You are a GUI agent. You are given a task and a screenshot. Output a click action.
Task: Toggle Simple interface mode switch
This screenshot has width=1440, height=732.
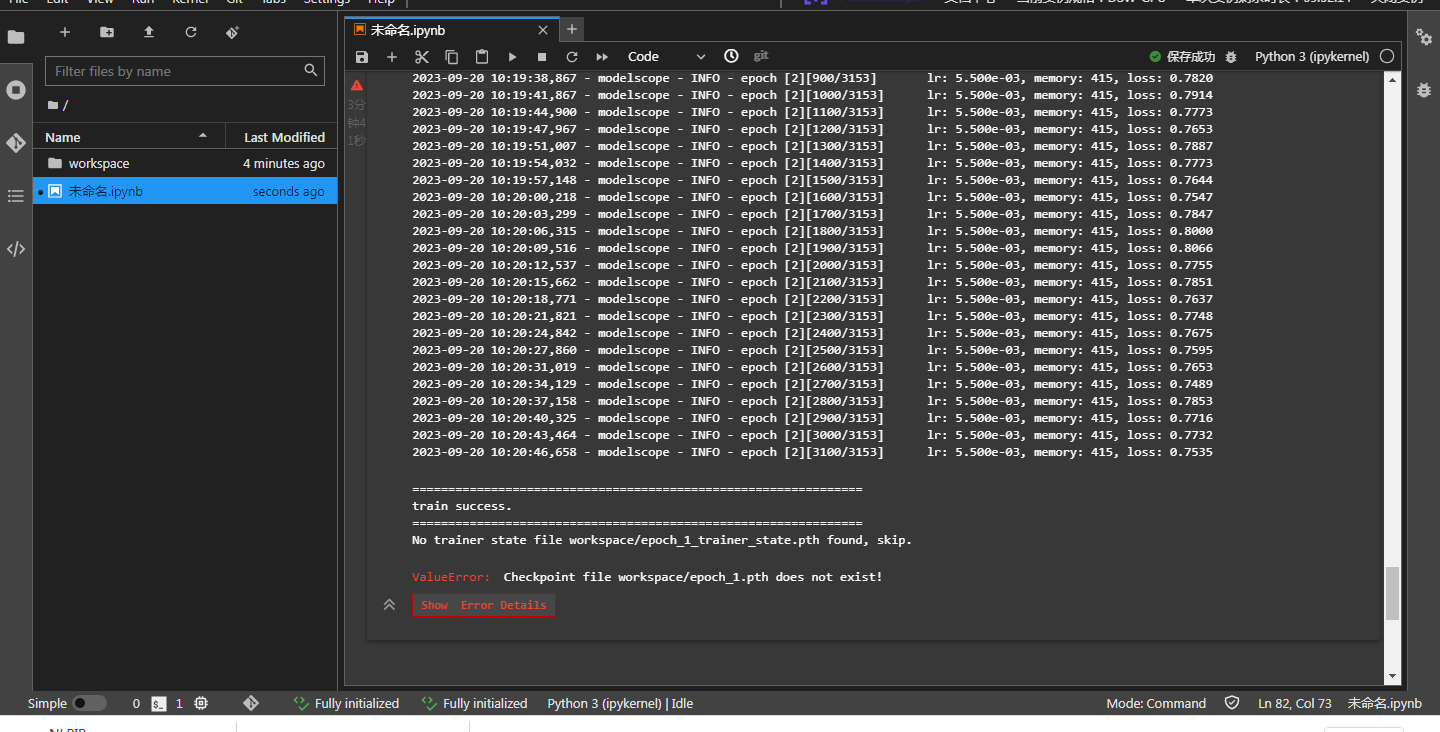[89, 704]
